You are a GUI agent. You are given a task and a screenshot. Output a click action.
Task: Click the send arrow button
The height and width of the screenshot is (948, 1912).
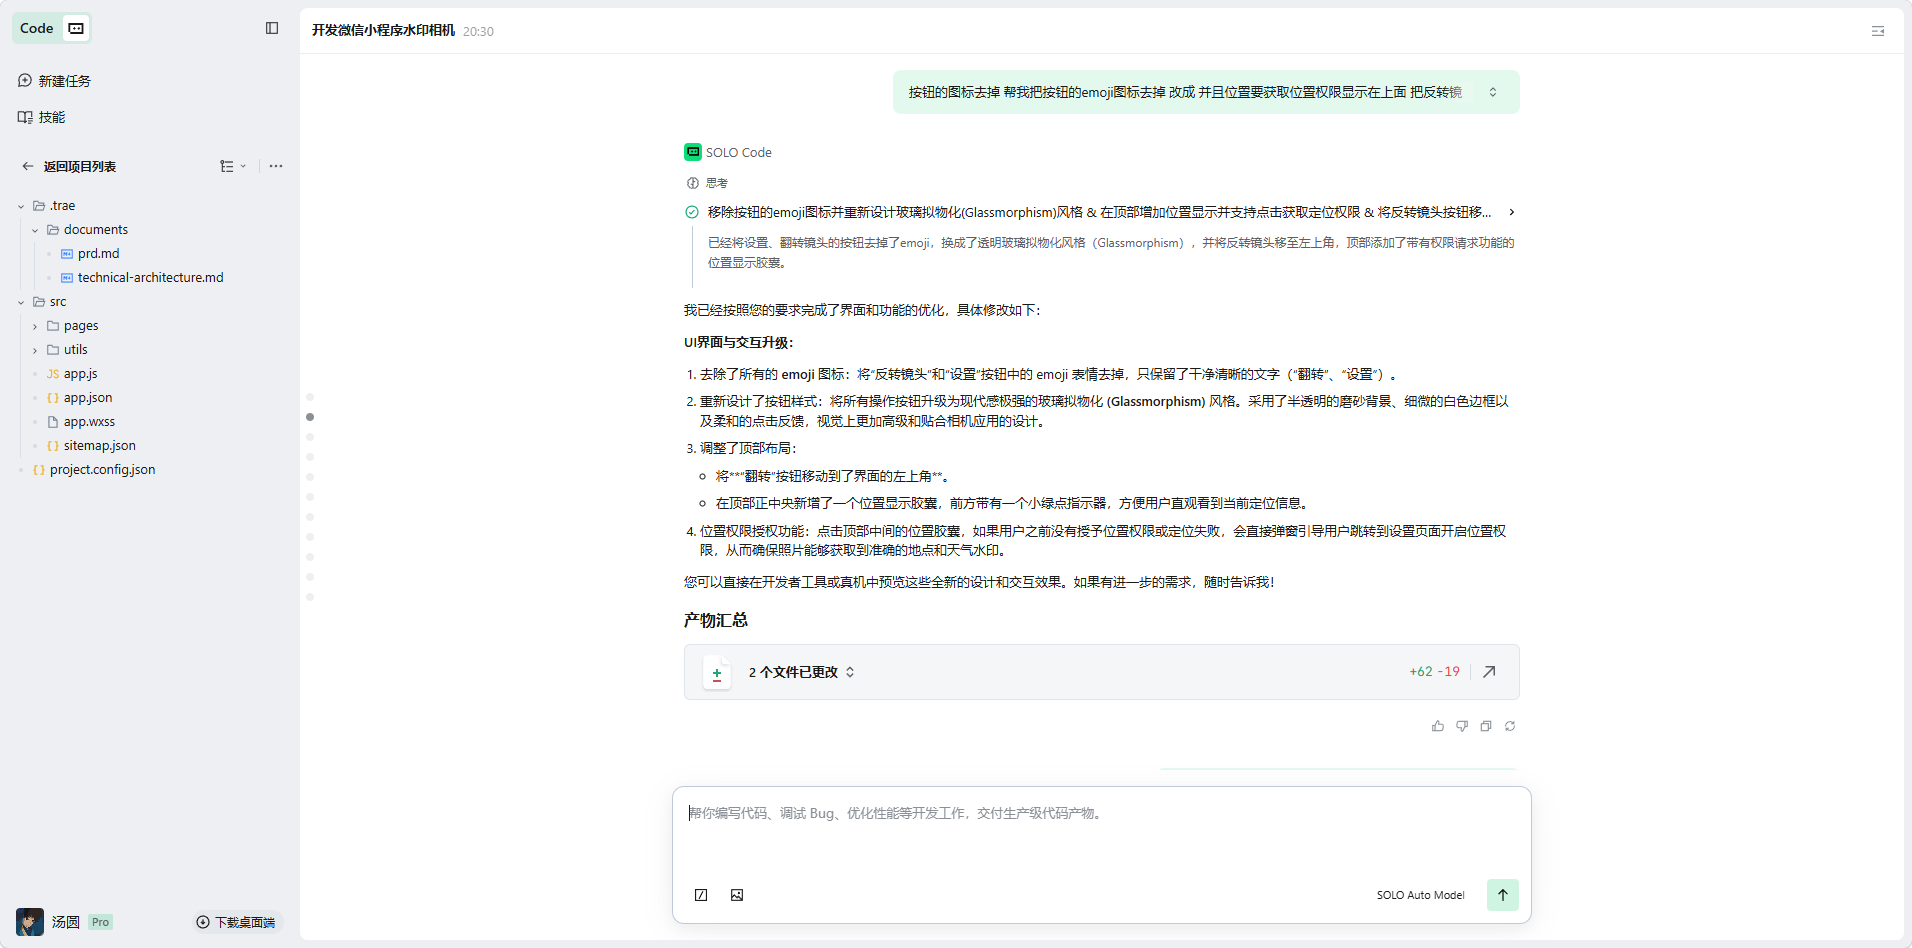click(x=1502, y=895)
